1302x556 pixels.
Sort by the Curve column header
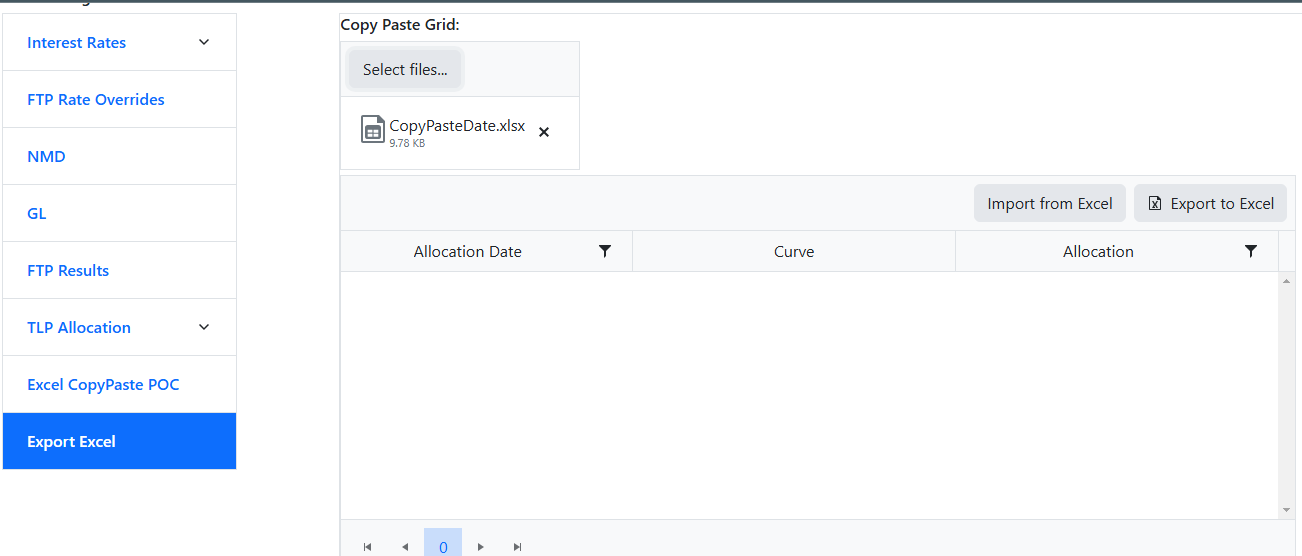794,252
